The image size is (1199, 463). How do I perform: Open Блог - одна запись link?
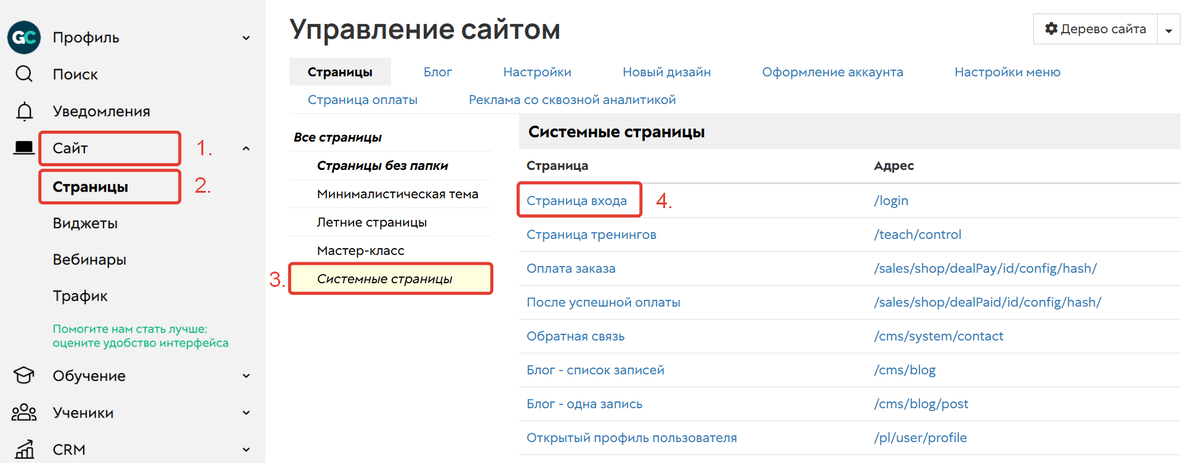click(584, 403)
